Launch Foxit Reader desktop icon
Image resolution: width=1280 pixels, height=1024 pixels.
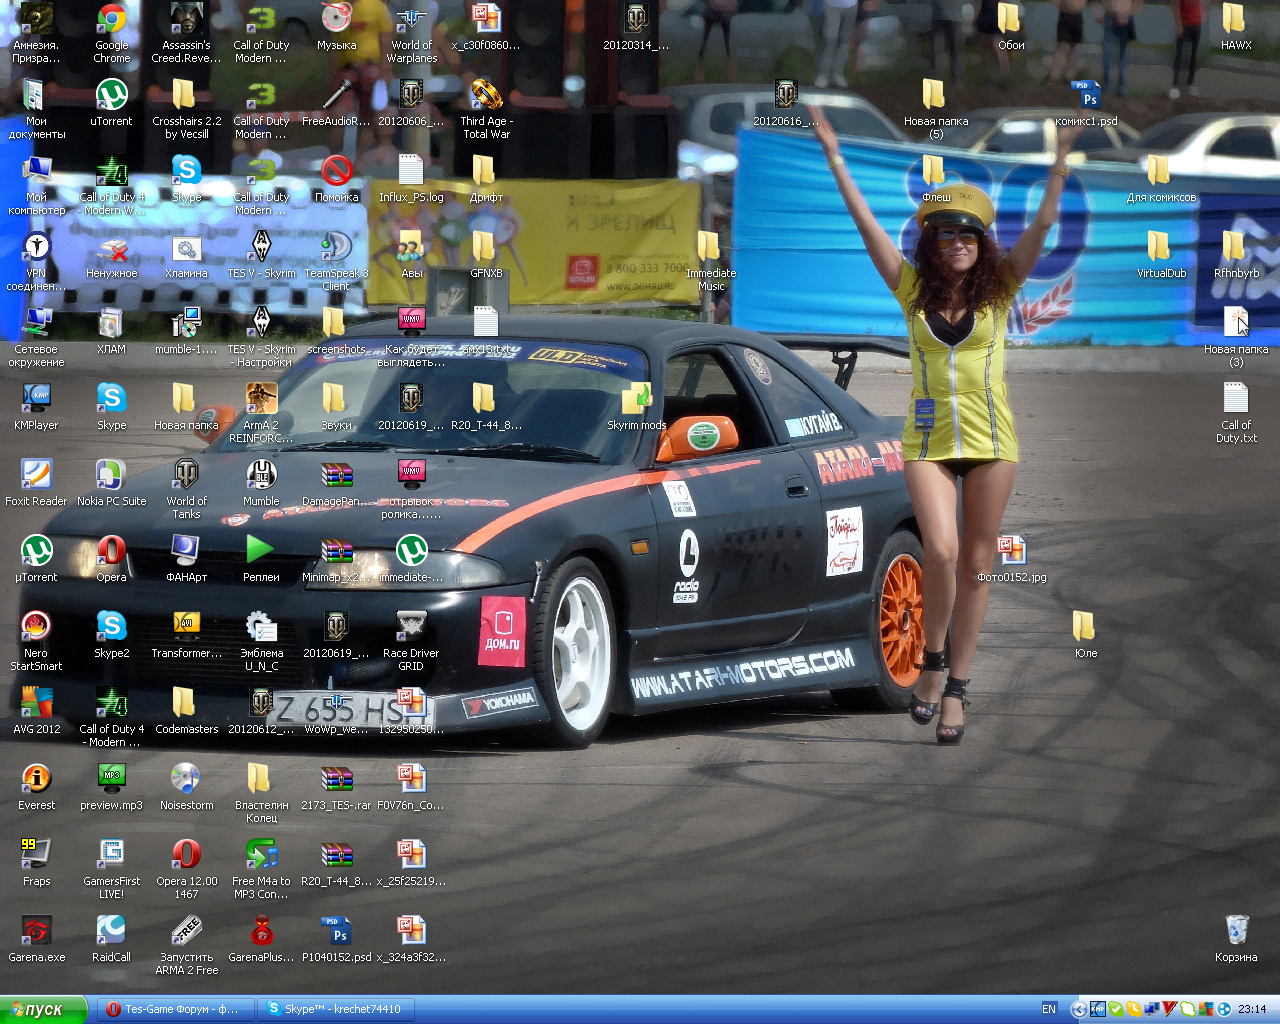[x=36, y=476]
